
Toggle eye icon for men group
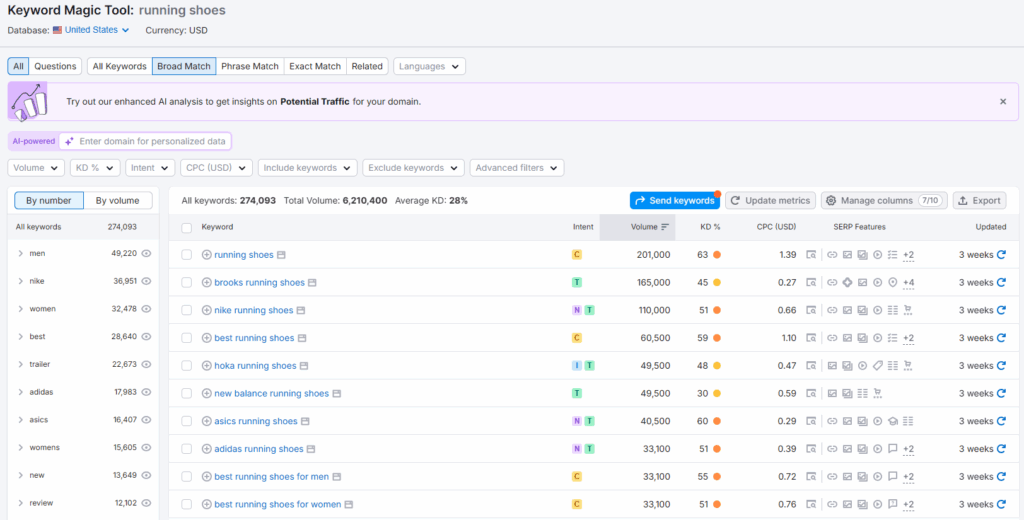point(146,253)
